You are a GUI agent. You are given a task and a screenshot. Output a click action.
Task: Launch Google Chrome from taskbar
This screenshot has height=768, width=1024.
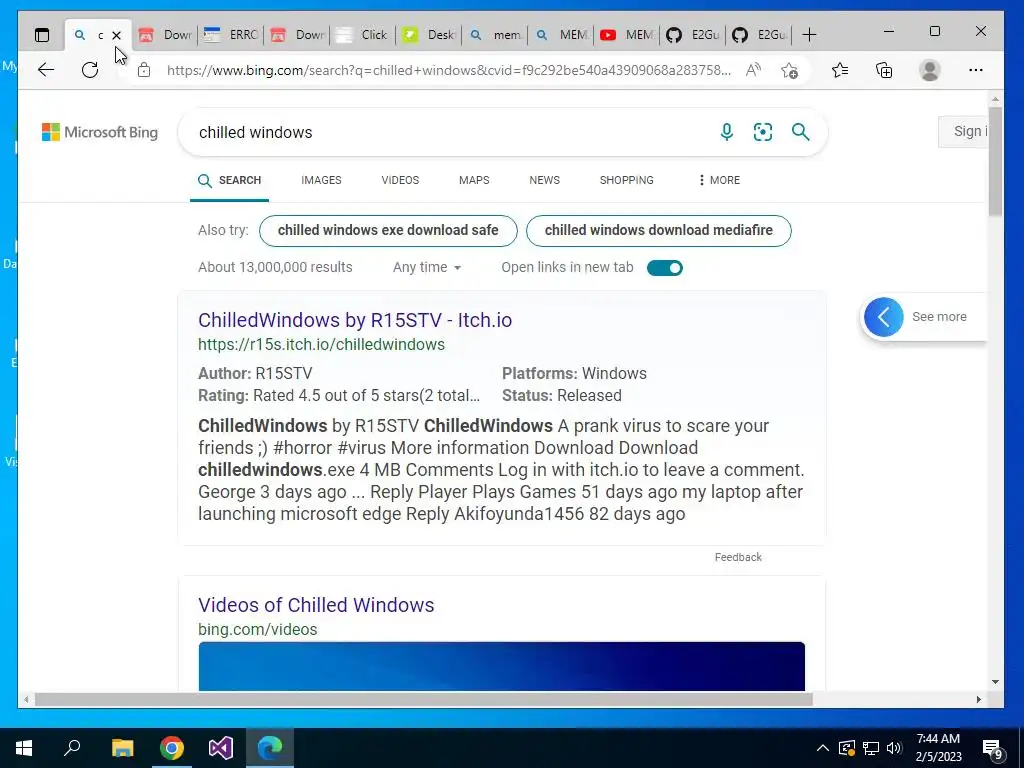coord(172,748)
